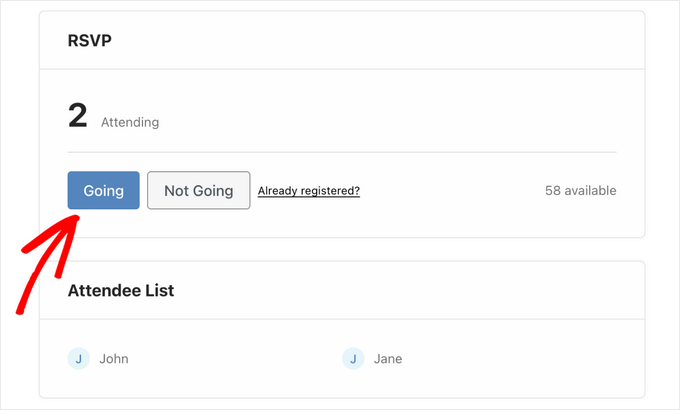Click the RSVP section heading
Image resolution: width=680 pixels, height=410 pixels.
tap(90, 41)
